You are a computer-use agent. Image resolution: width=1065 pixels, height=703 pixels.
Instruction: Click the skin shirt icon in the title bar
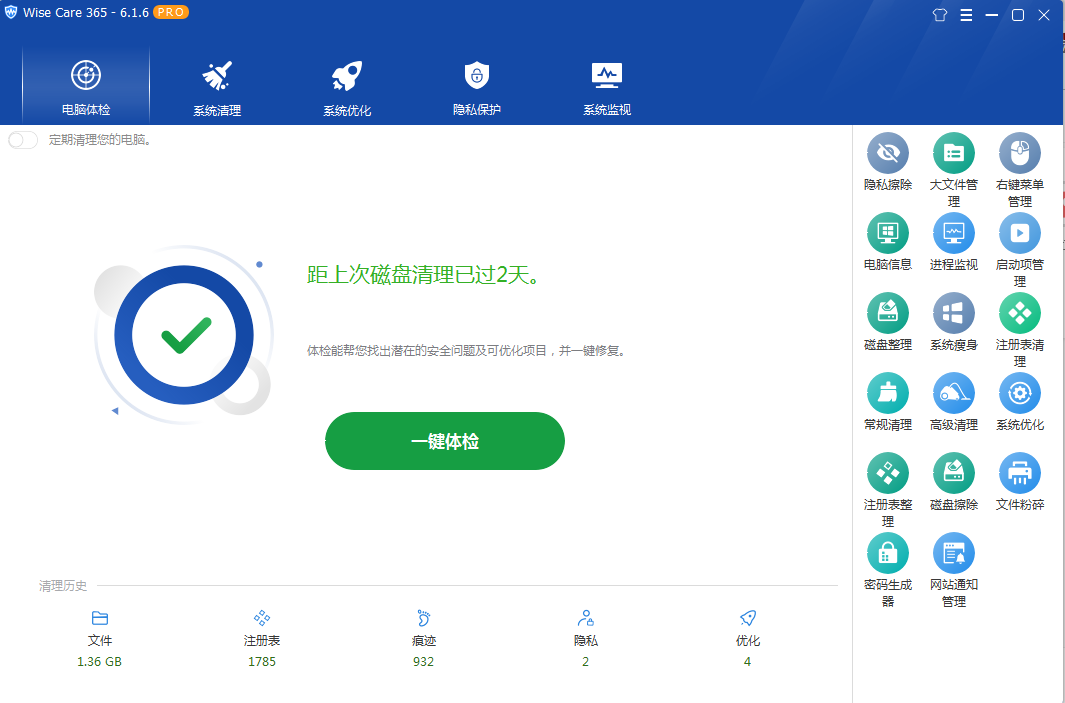pos(940,15)
